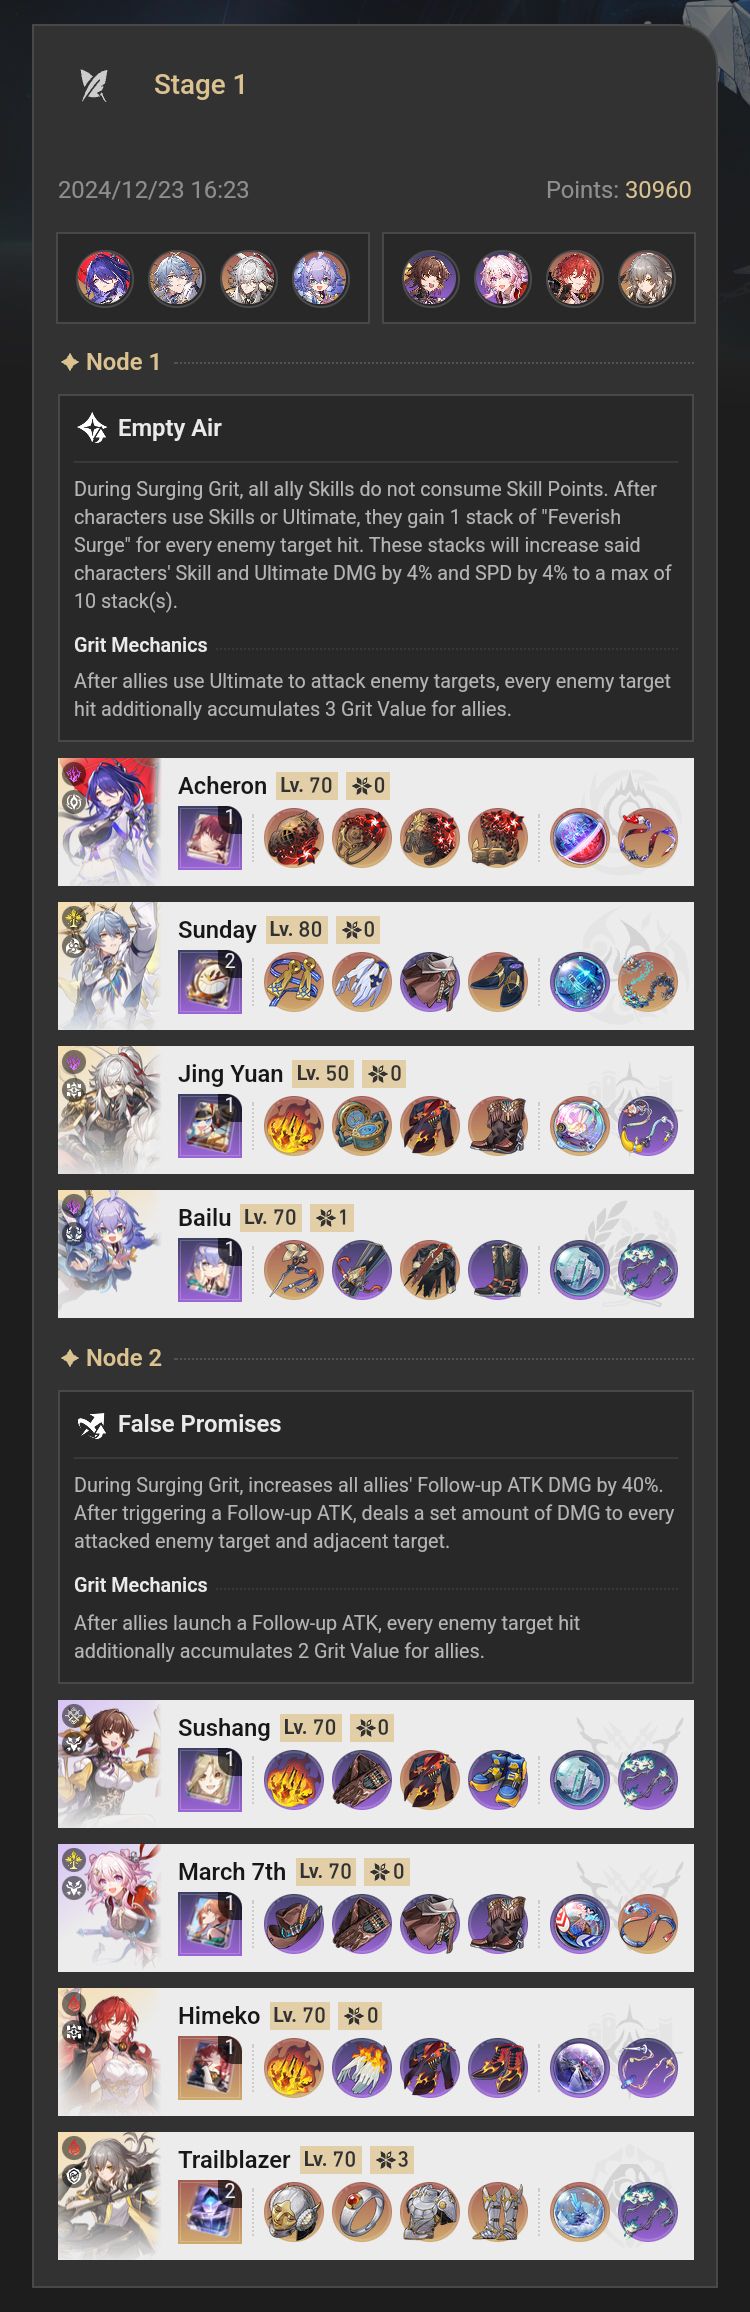Select March 7th's hat relic icon
Image resolution: width=750 pixels, height=2312 pixels.
pyautogui.click(x=294, y=1924)
